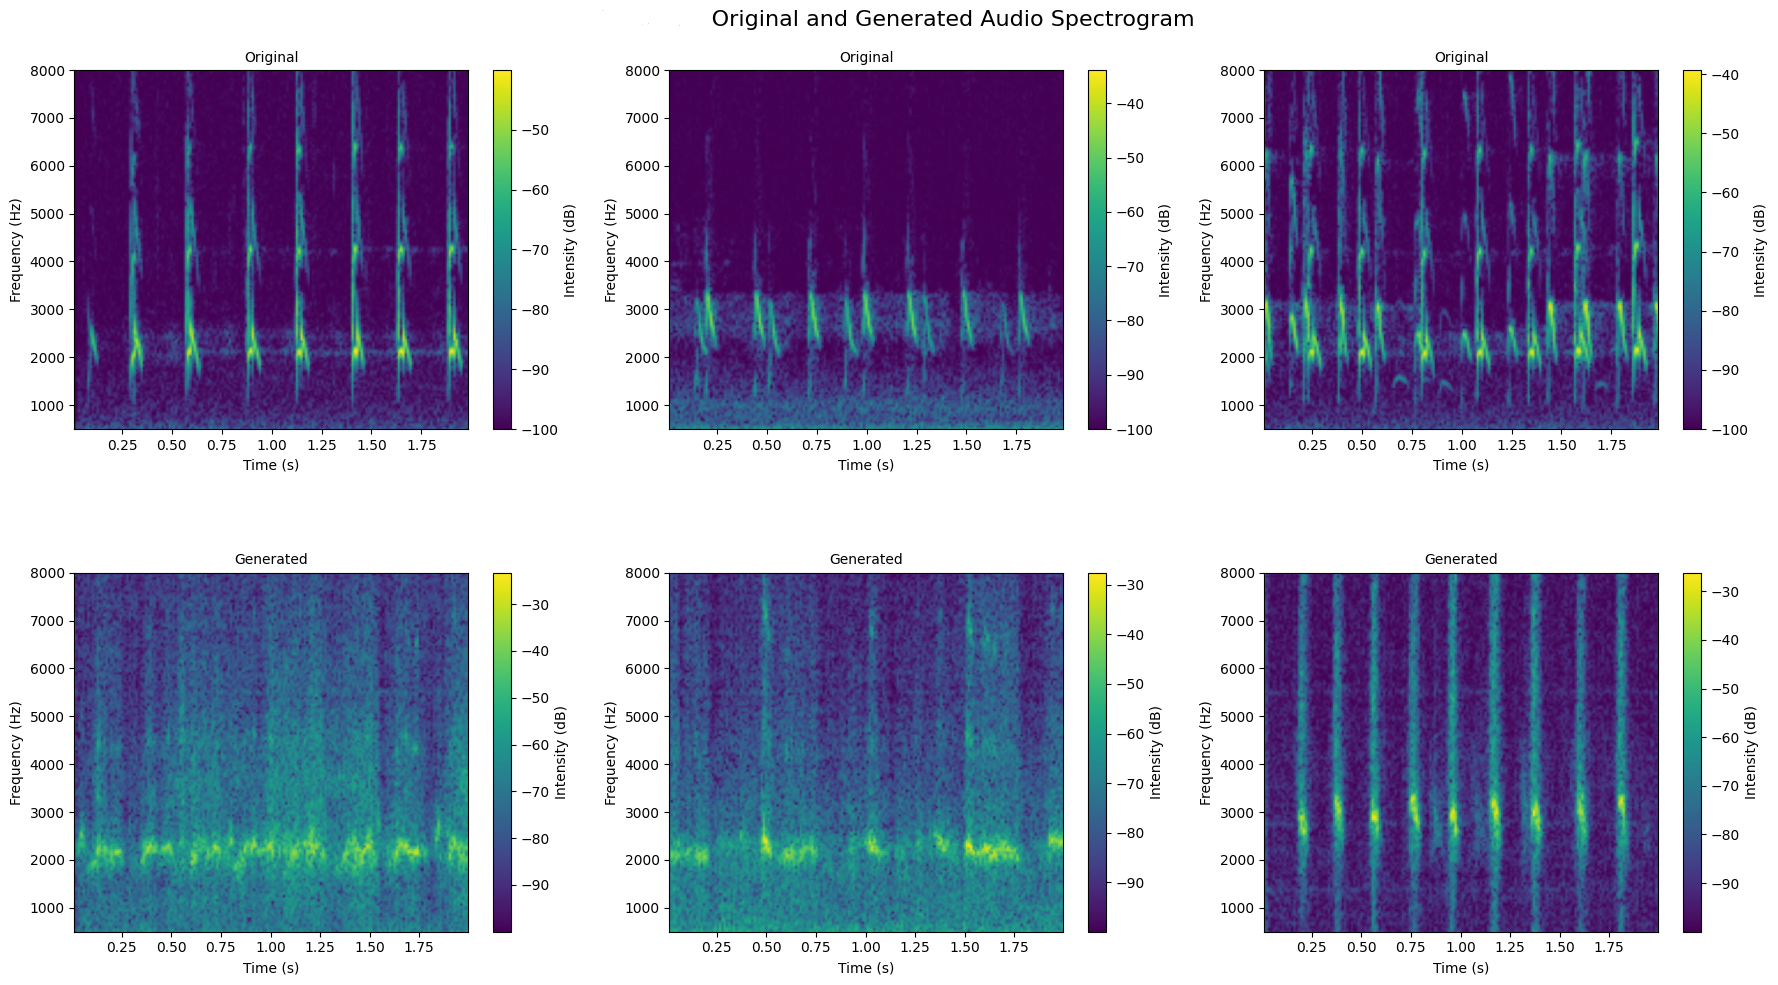The height and width of the screenshot is (985, 1778).
Task: Click the colorbar beside the bottom-right Generated plot
Action: click(1692, 752)
